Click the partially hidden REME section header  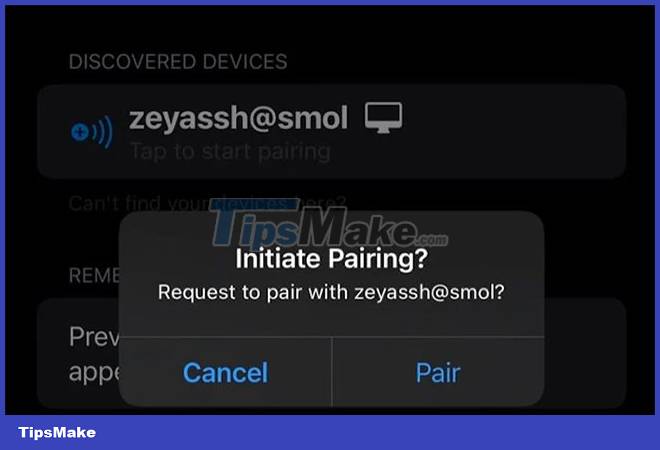(94, 276)
